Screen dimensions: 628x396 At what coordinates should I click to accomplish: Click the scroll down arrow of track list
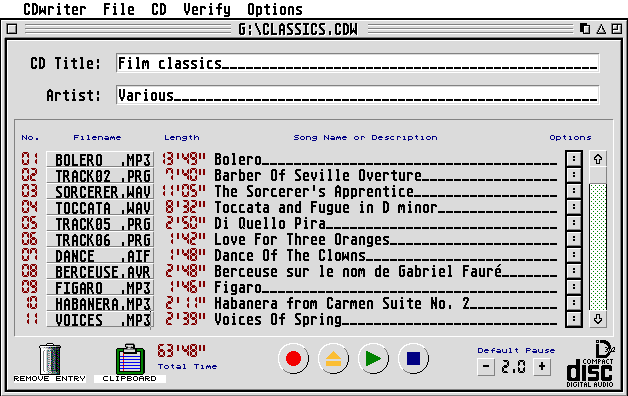(598, 319)
